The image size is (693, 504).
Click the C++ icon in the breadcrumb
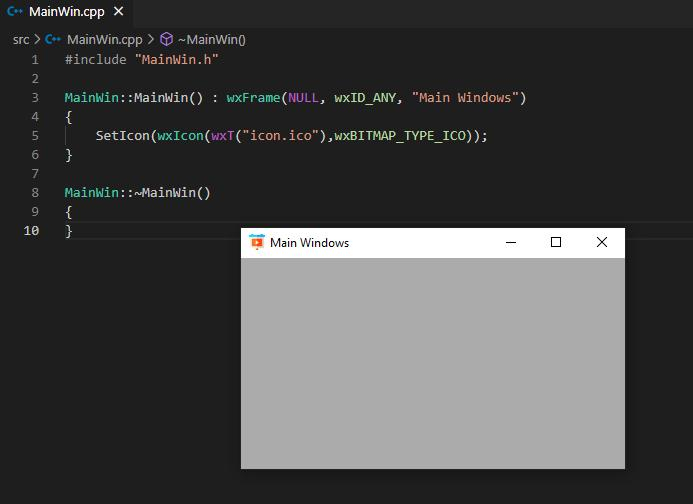(x=53, y=39)
